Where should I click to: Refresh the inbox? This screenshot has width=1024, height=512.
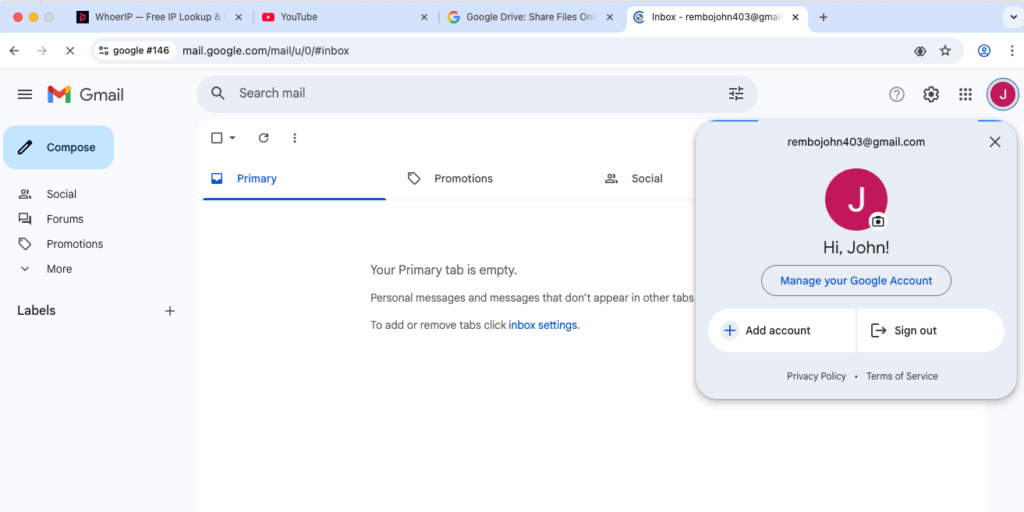point(263,138)
